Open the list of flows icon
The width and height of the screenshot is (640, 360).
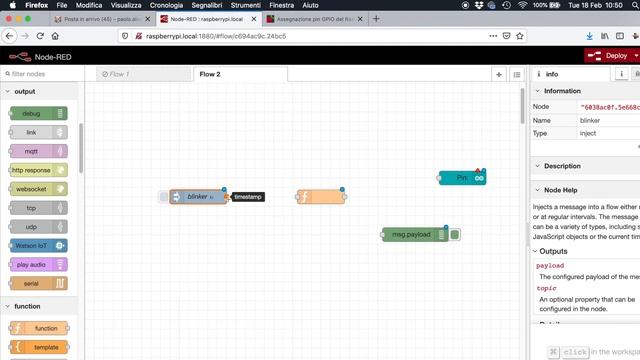(x=517, y=75)
